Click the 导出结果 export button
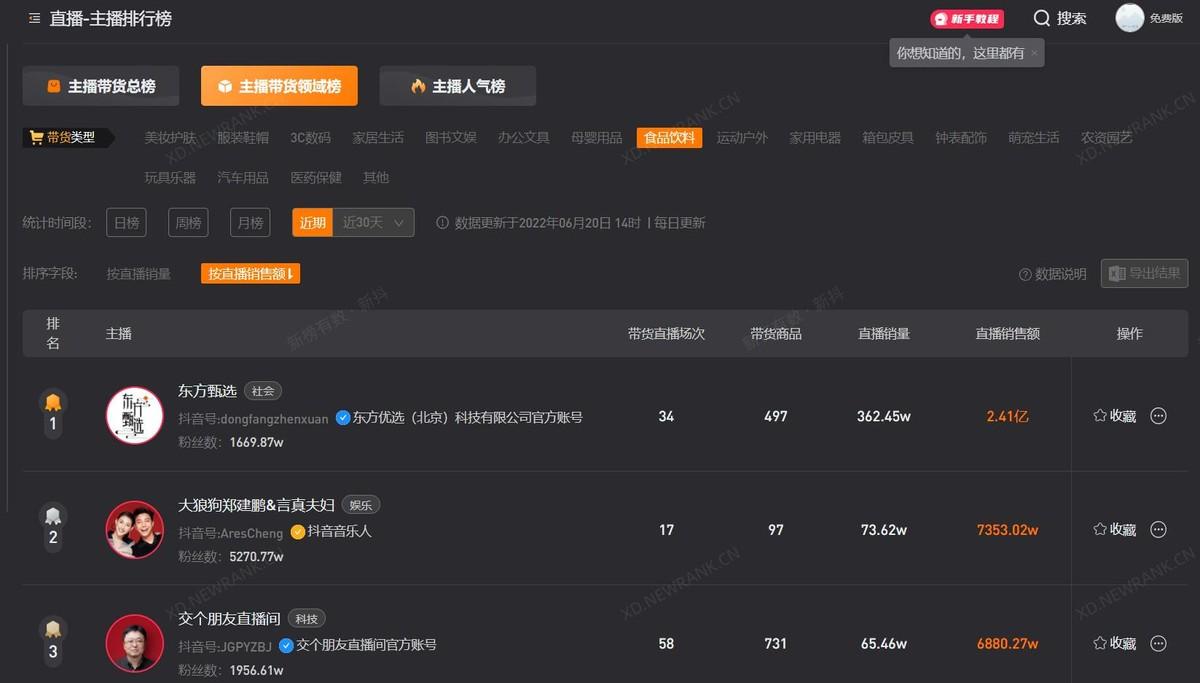The height and width of the screenshot is (683, 1200). (x=1145, y=273)
